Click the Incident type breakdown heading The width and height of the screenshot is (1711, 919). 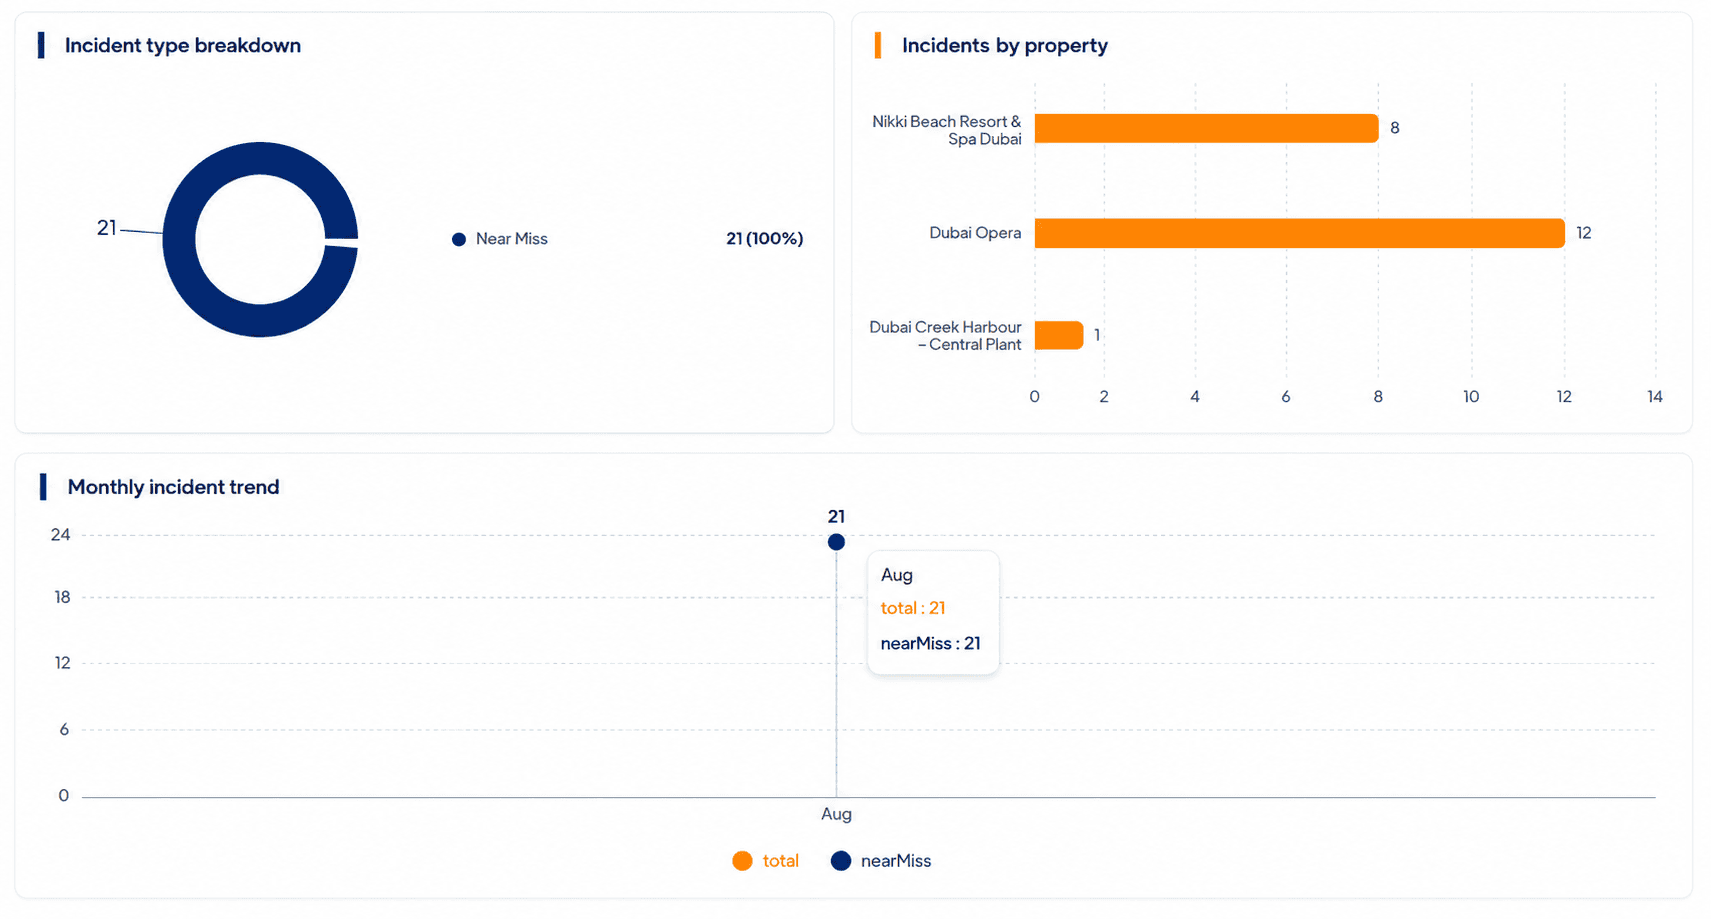click(183, 46)
